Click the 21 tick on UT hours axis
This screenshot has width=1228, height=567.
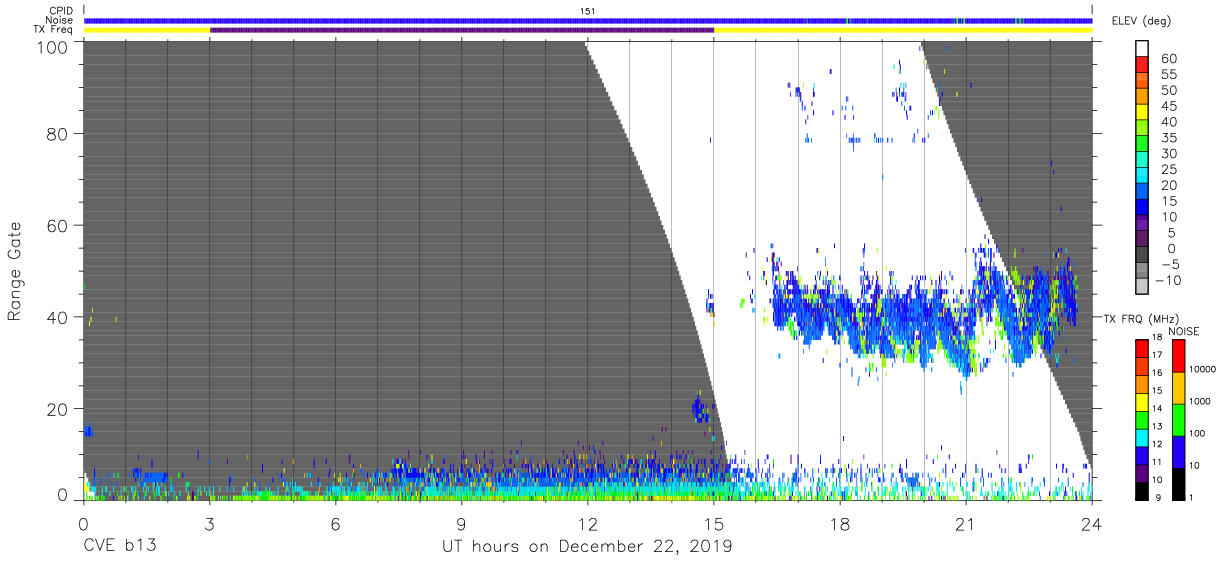click(x=965, y=524)
